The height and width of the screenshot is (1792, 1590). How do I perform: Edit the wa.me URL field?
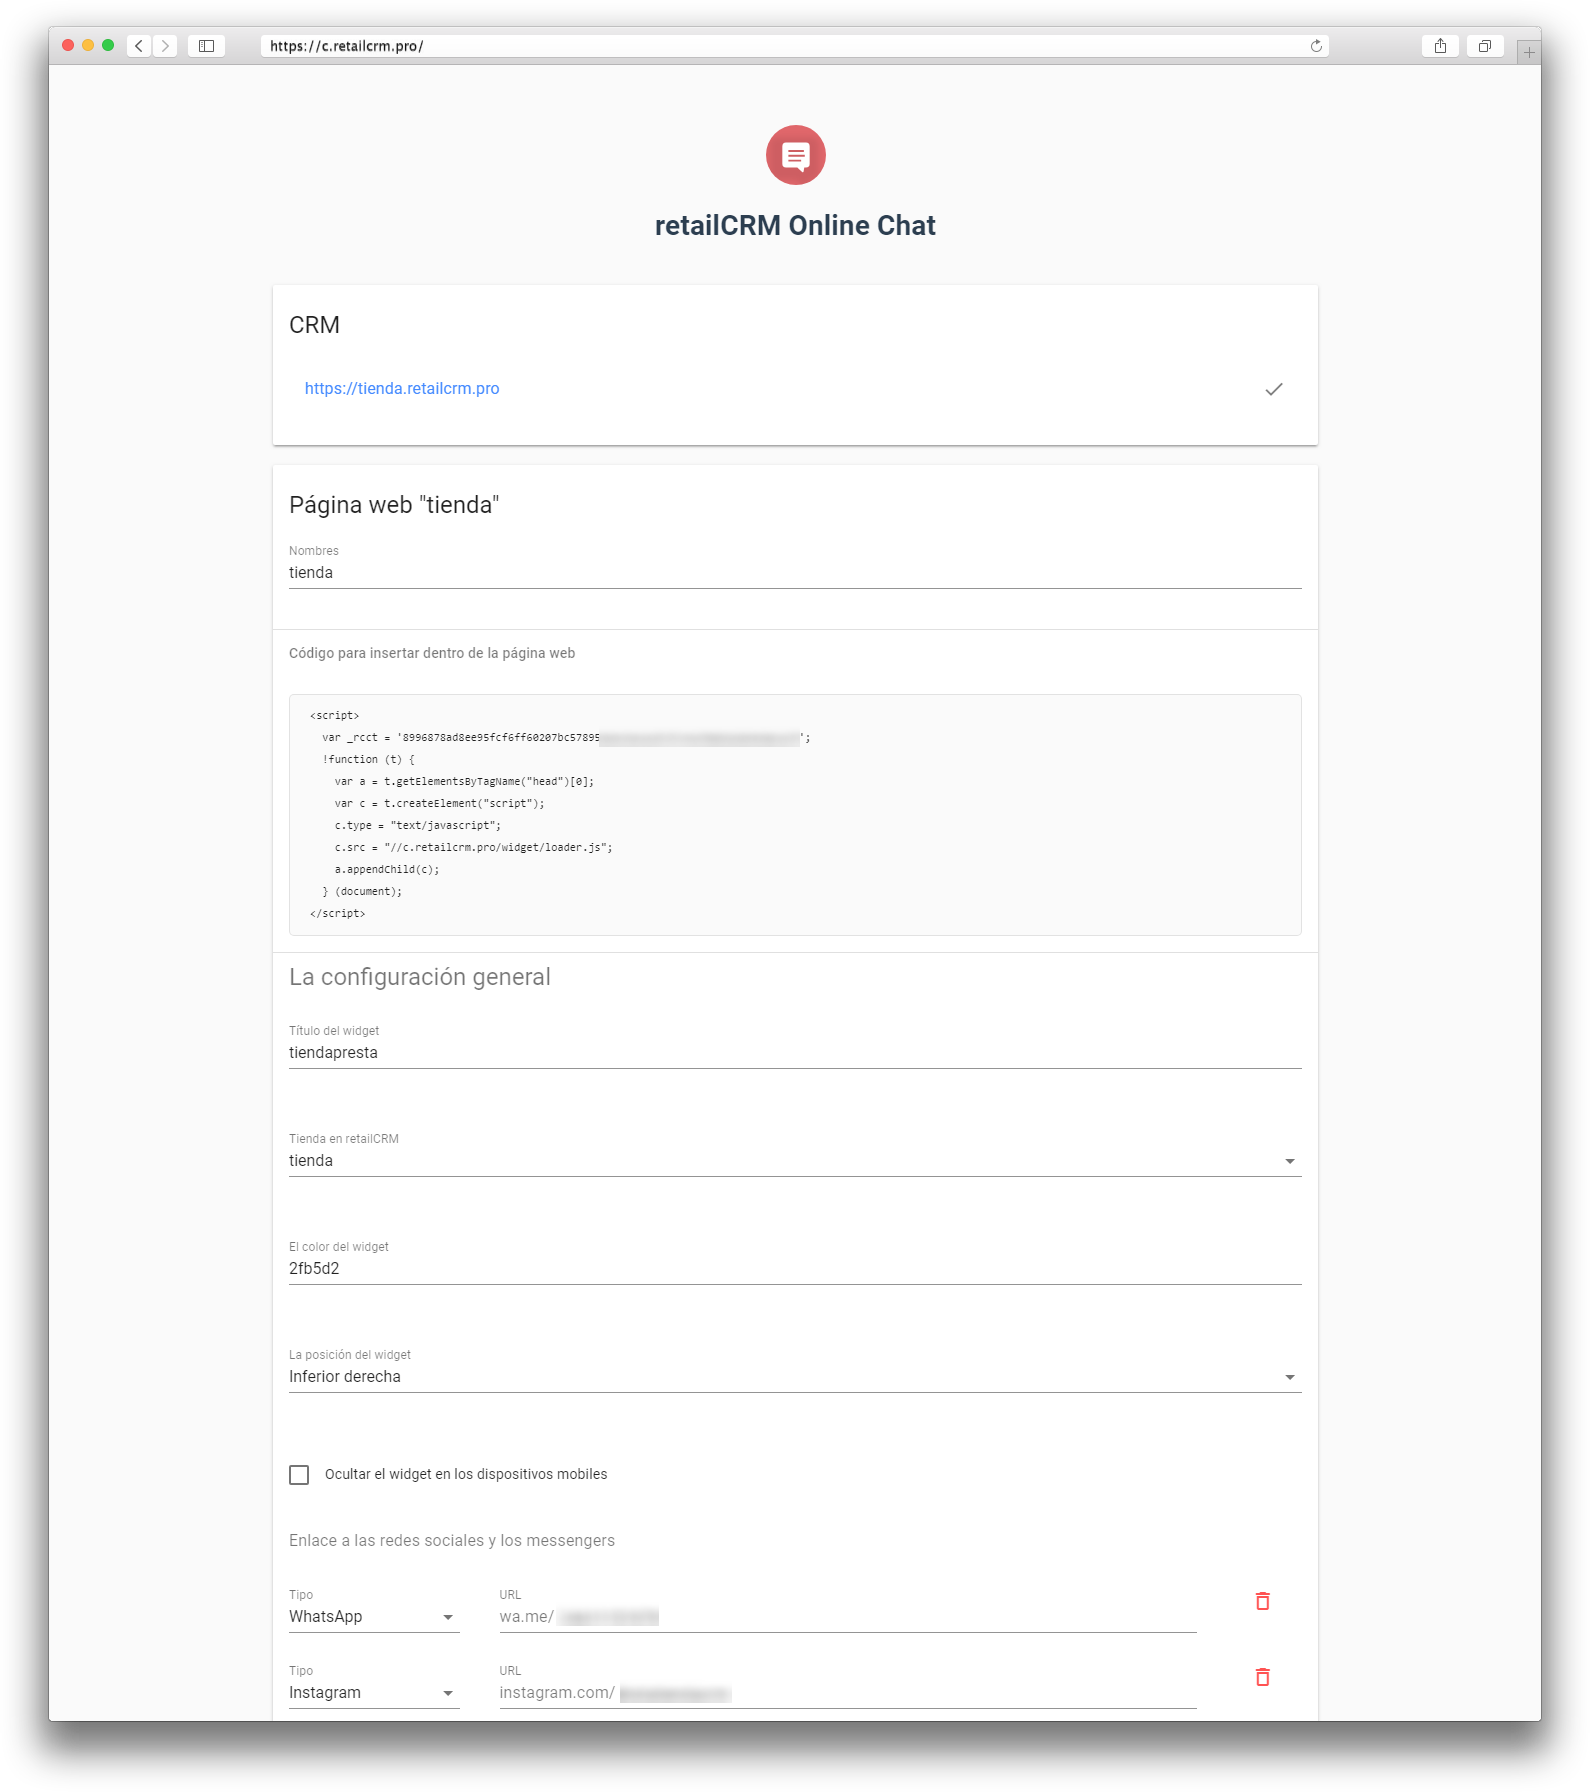[x=848, y=1617]
